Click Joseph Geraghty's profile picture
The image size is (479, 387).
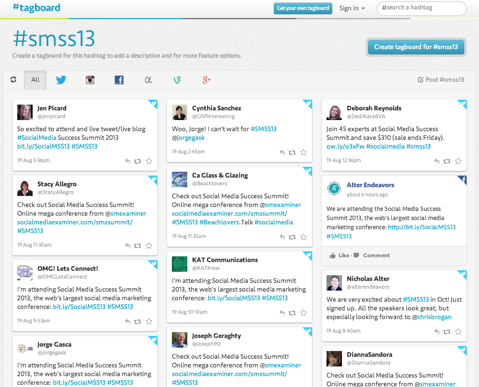tap(180, 340)
